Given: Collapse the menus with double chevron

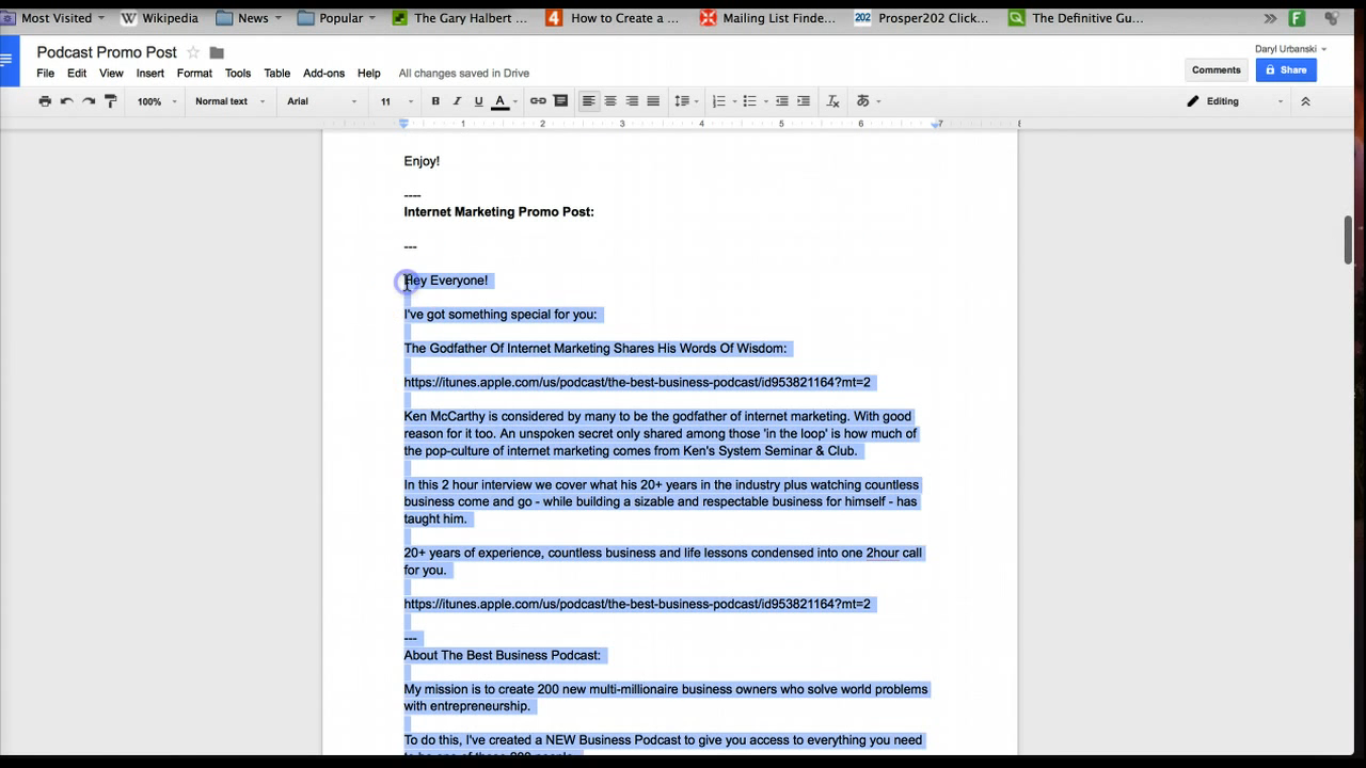Looking at the screenshot, I should point(1305,101).
